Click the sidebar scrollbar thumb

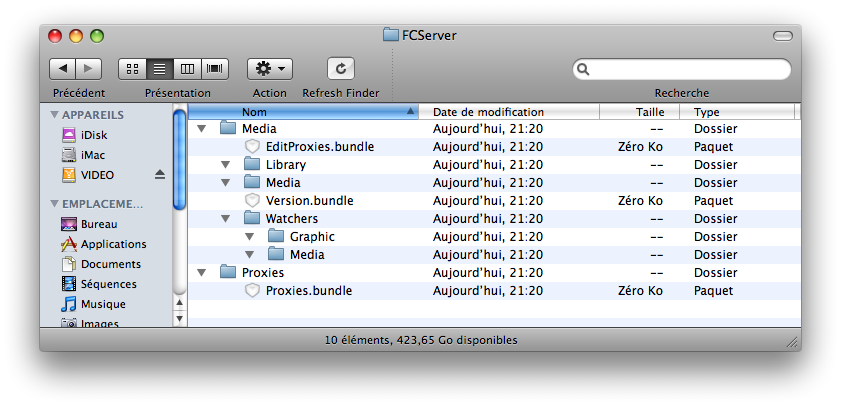point(180,160)
